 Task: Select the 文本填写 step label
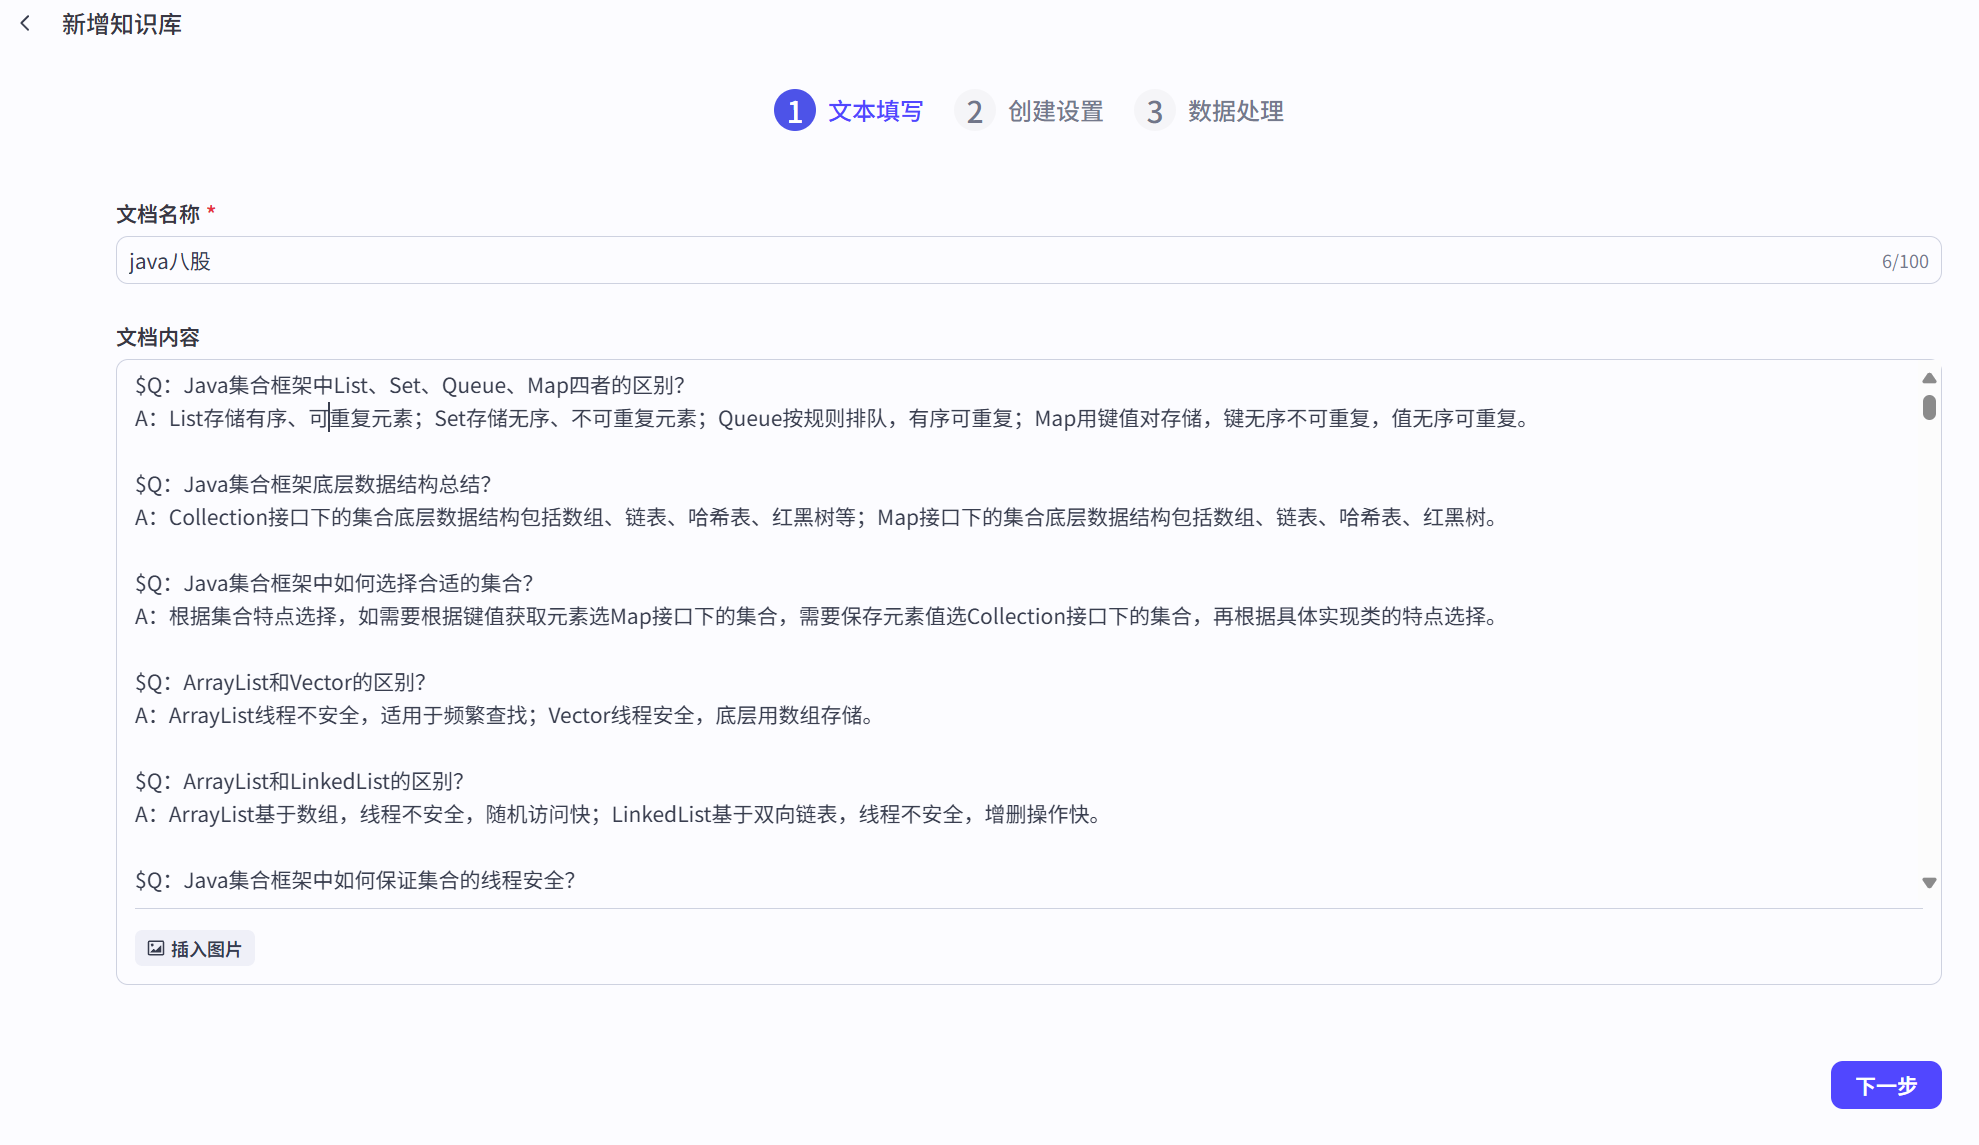[876, 111]
